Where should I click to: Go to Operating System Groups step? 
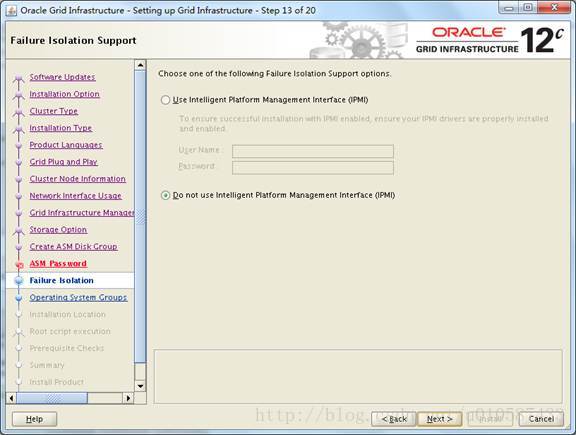click(x=78, y=297)
